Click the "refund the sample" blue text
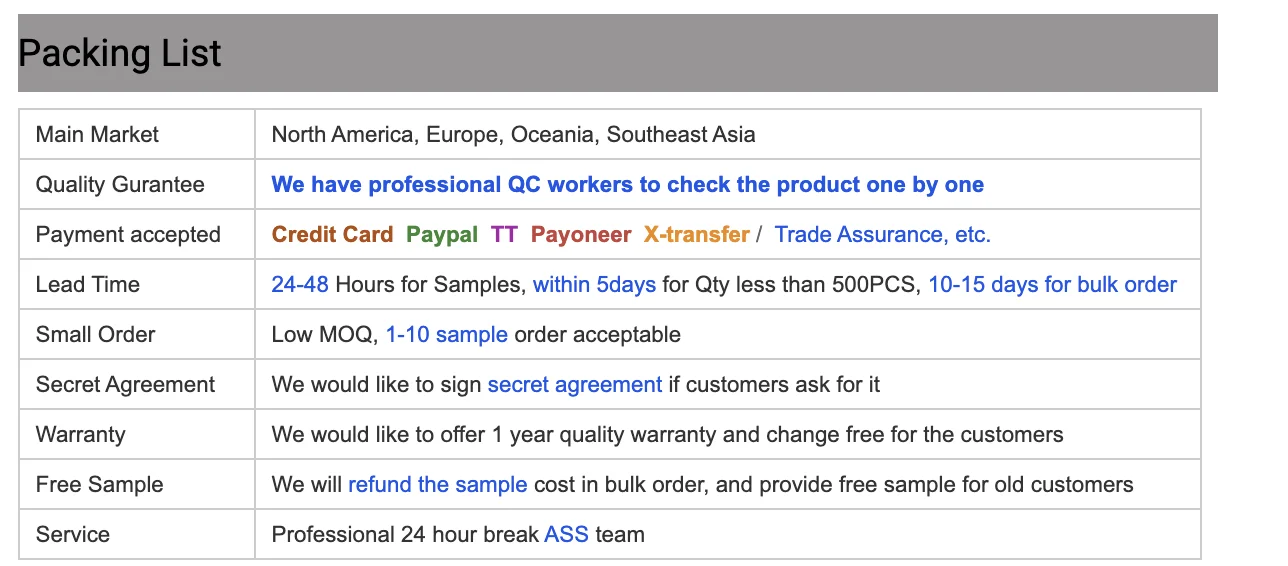Viewport: 1288px width, 566px height. click(437, 485)
